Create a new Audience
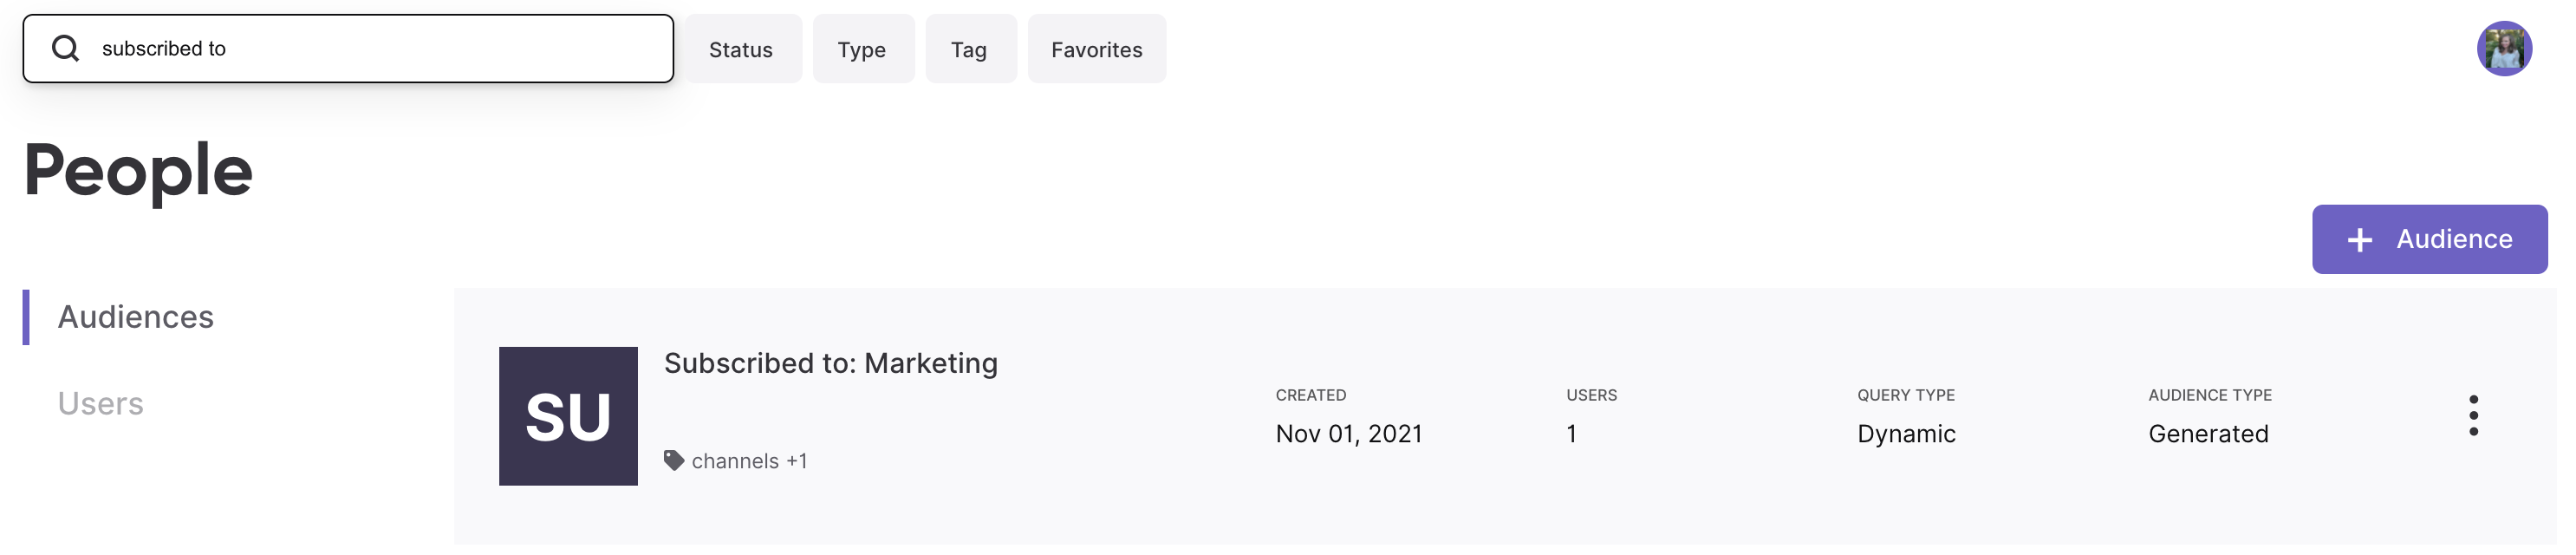The height and width of the screenshot is (555, 2576). [x=2429, y=240]
